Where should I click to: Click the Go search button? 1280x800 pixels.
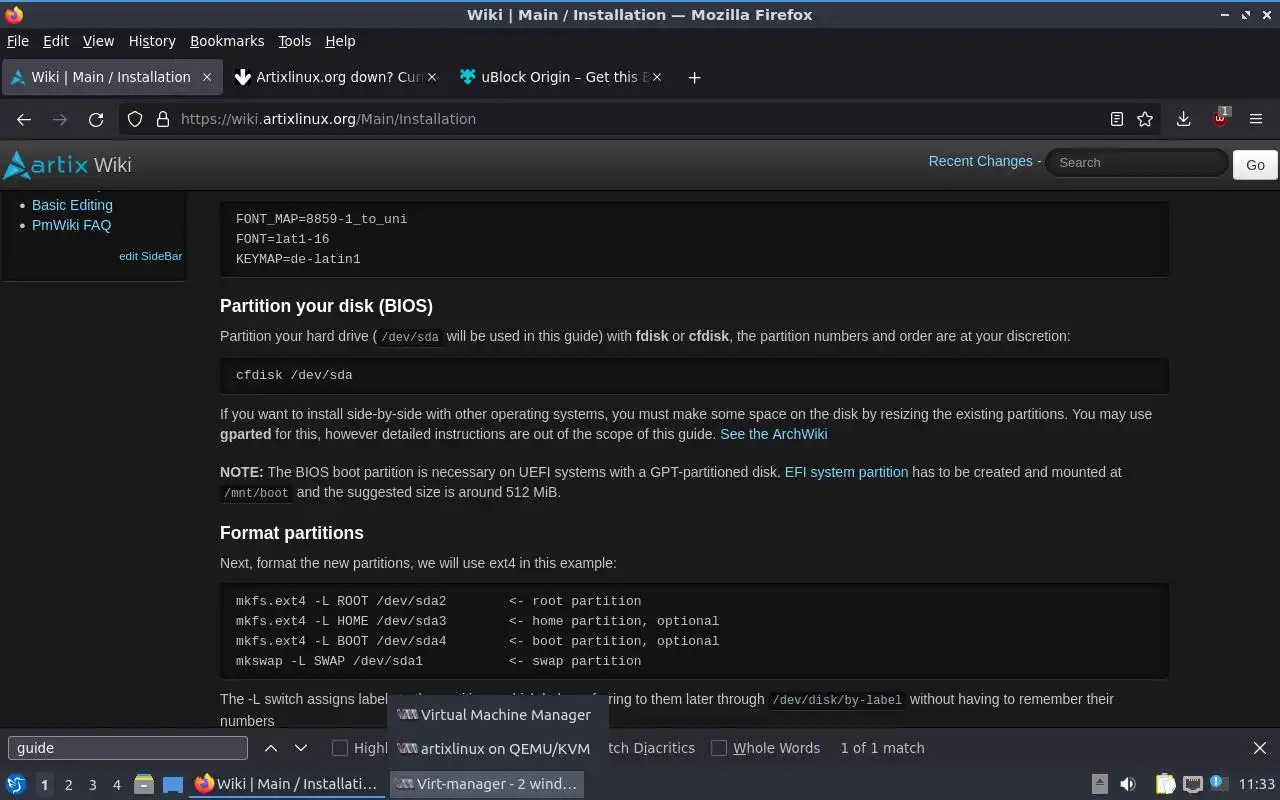(1255, 165)
